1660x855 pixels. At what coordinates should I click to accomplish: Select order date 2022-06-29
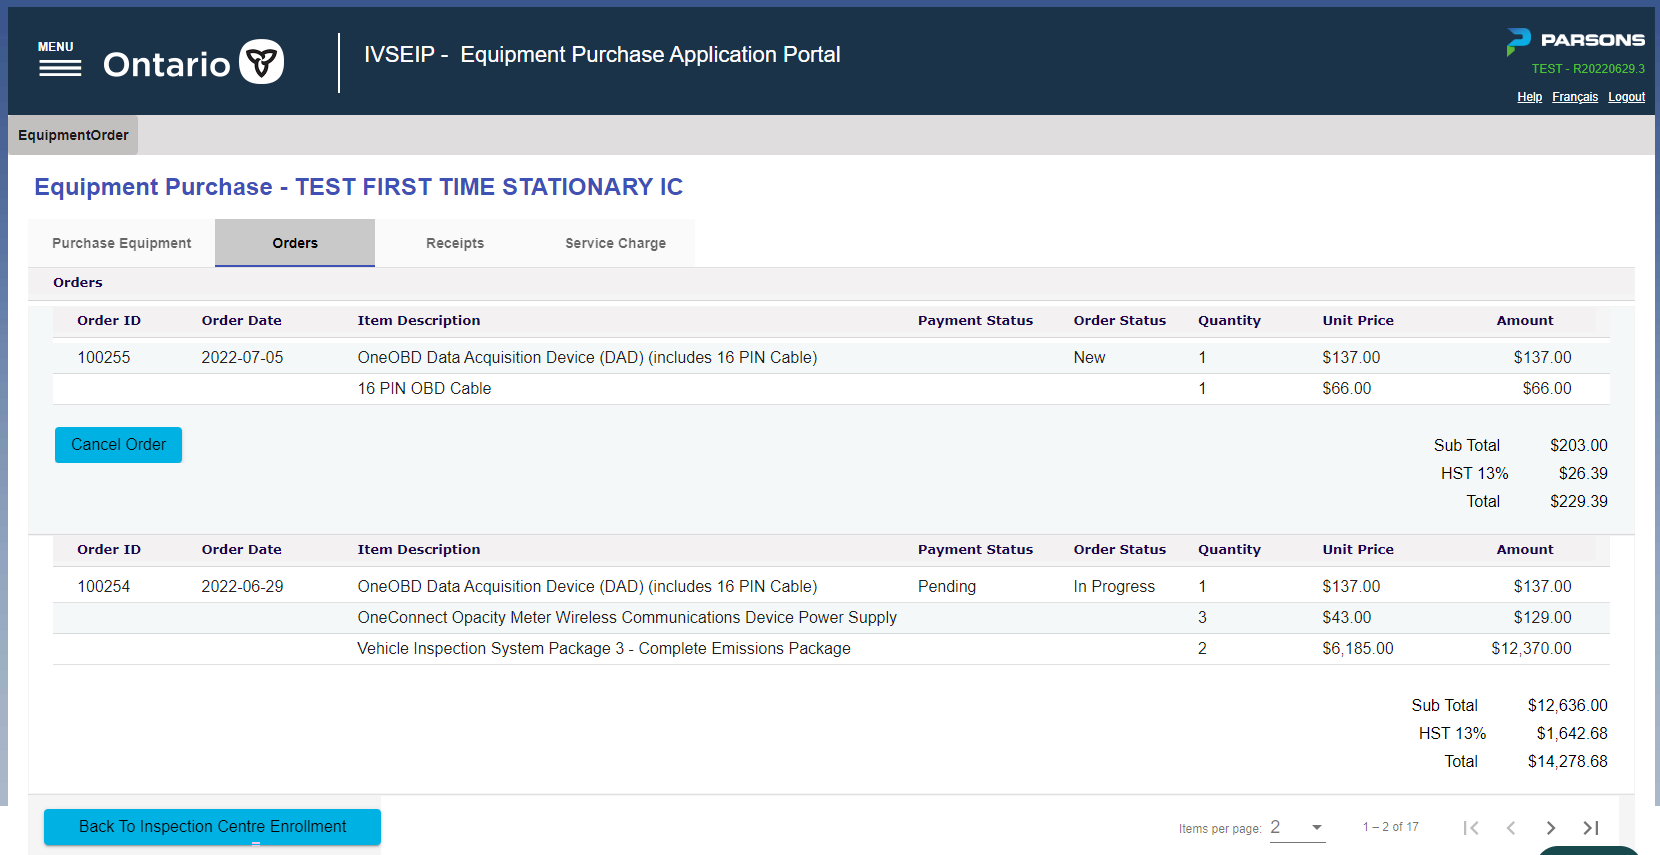pos(242,586)
